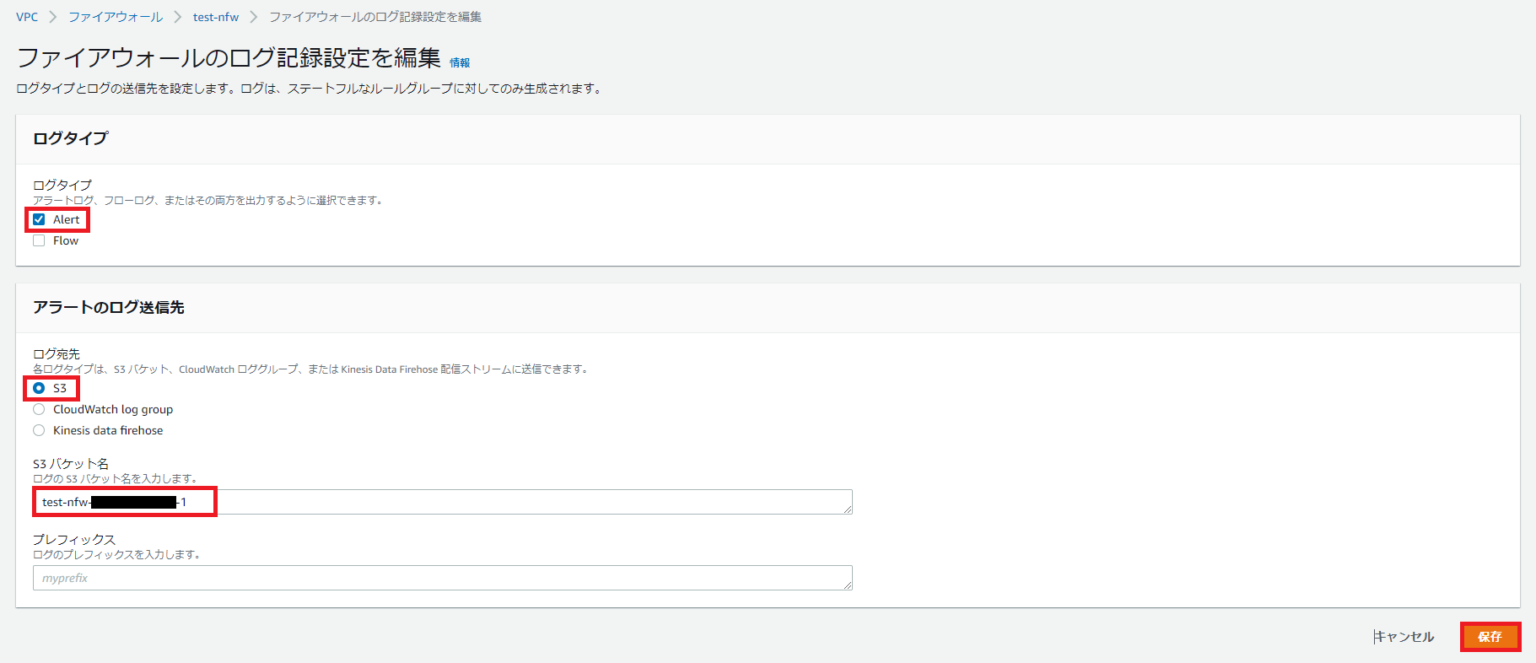Click the S3 バケット名 input field
Viewport: 1536px width, 663px height.
(x=440, y=502)
